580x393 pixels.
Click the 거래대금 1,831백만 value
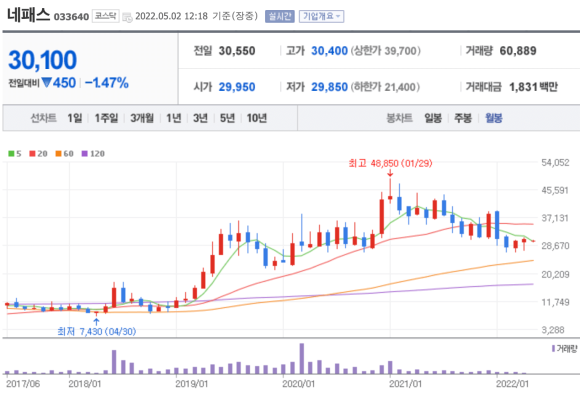click(x=533, y=87)
